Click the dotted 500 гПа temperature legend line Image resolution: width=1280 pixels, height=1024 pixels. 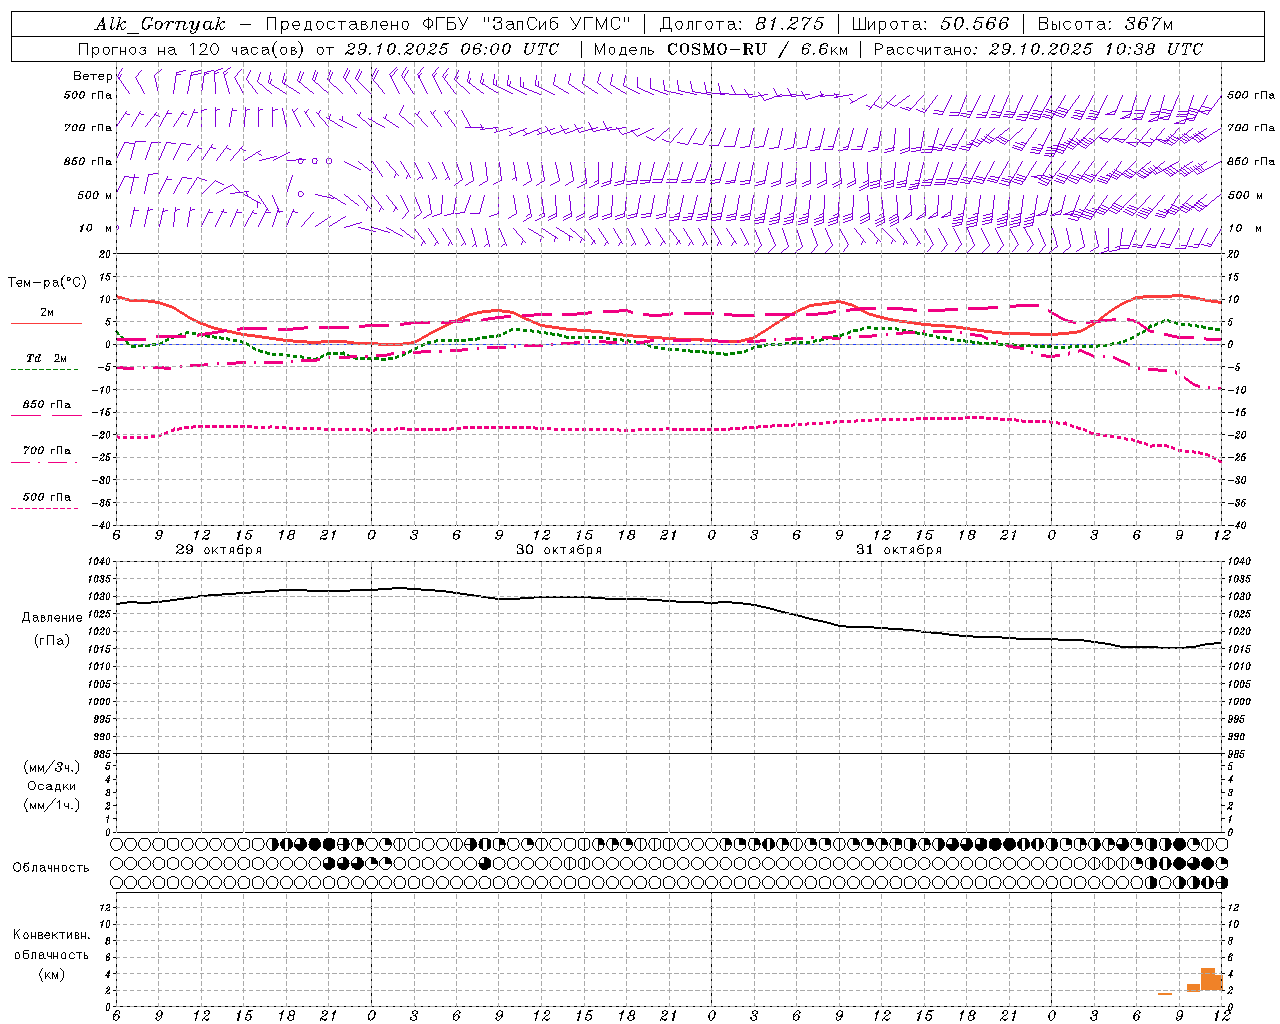pos(45,508)
